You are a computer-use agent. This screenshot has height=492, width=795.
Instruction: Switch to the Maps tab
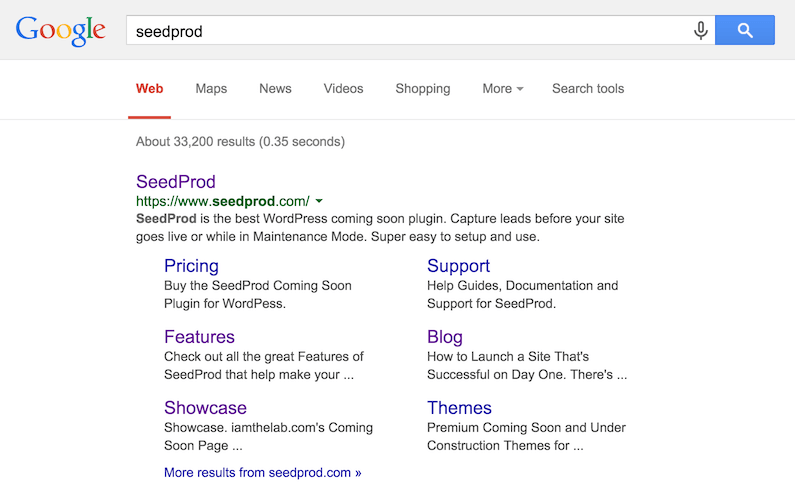pyautogui.click(x=211, y=89)
